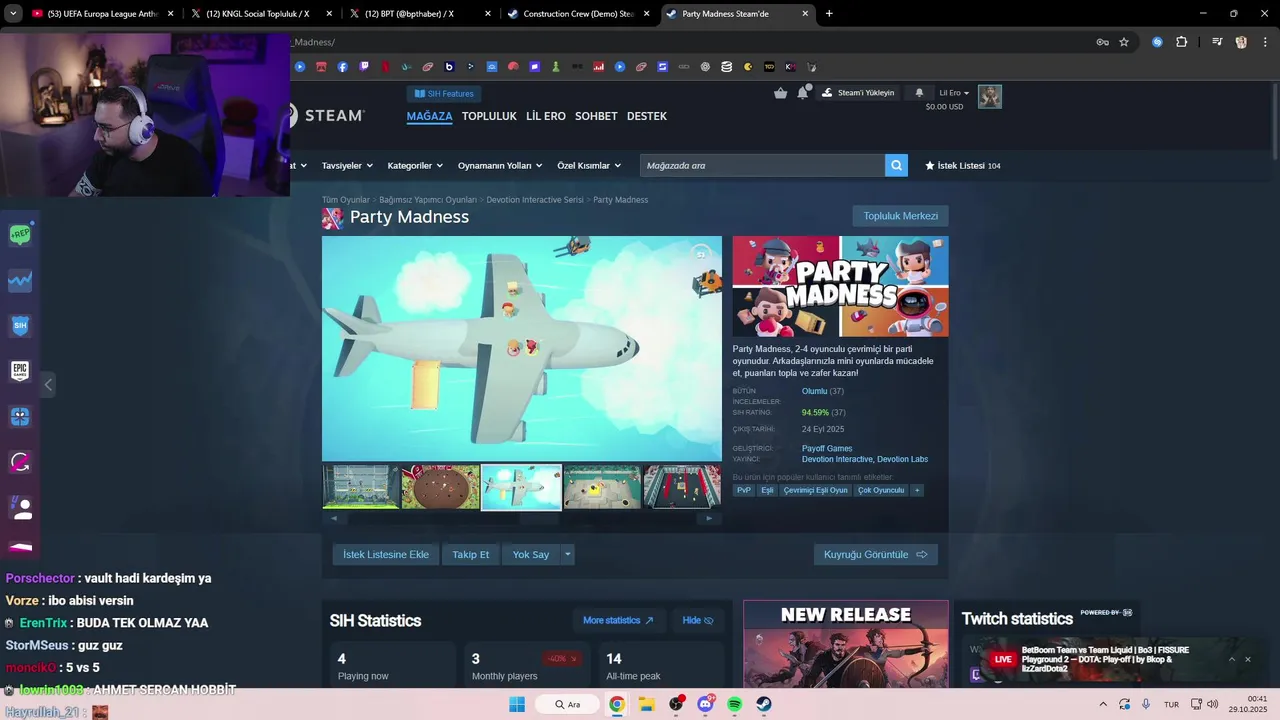Open the price chart sidebar icon
This screenshot has width=1280, height=720.
[x=20, y=281]
